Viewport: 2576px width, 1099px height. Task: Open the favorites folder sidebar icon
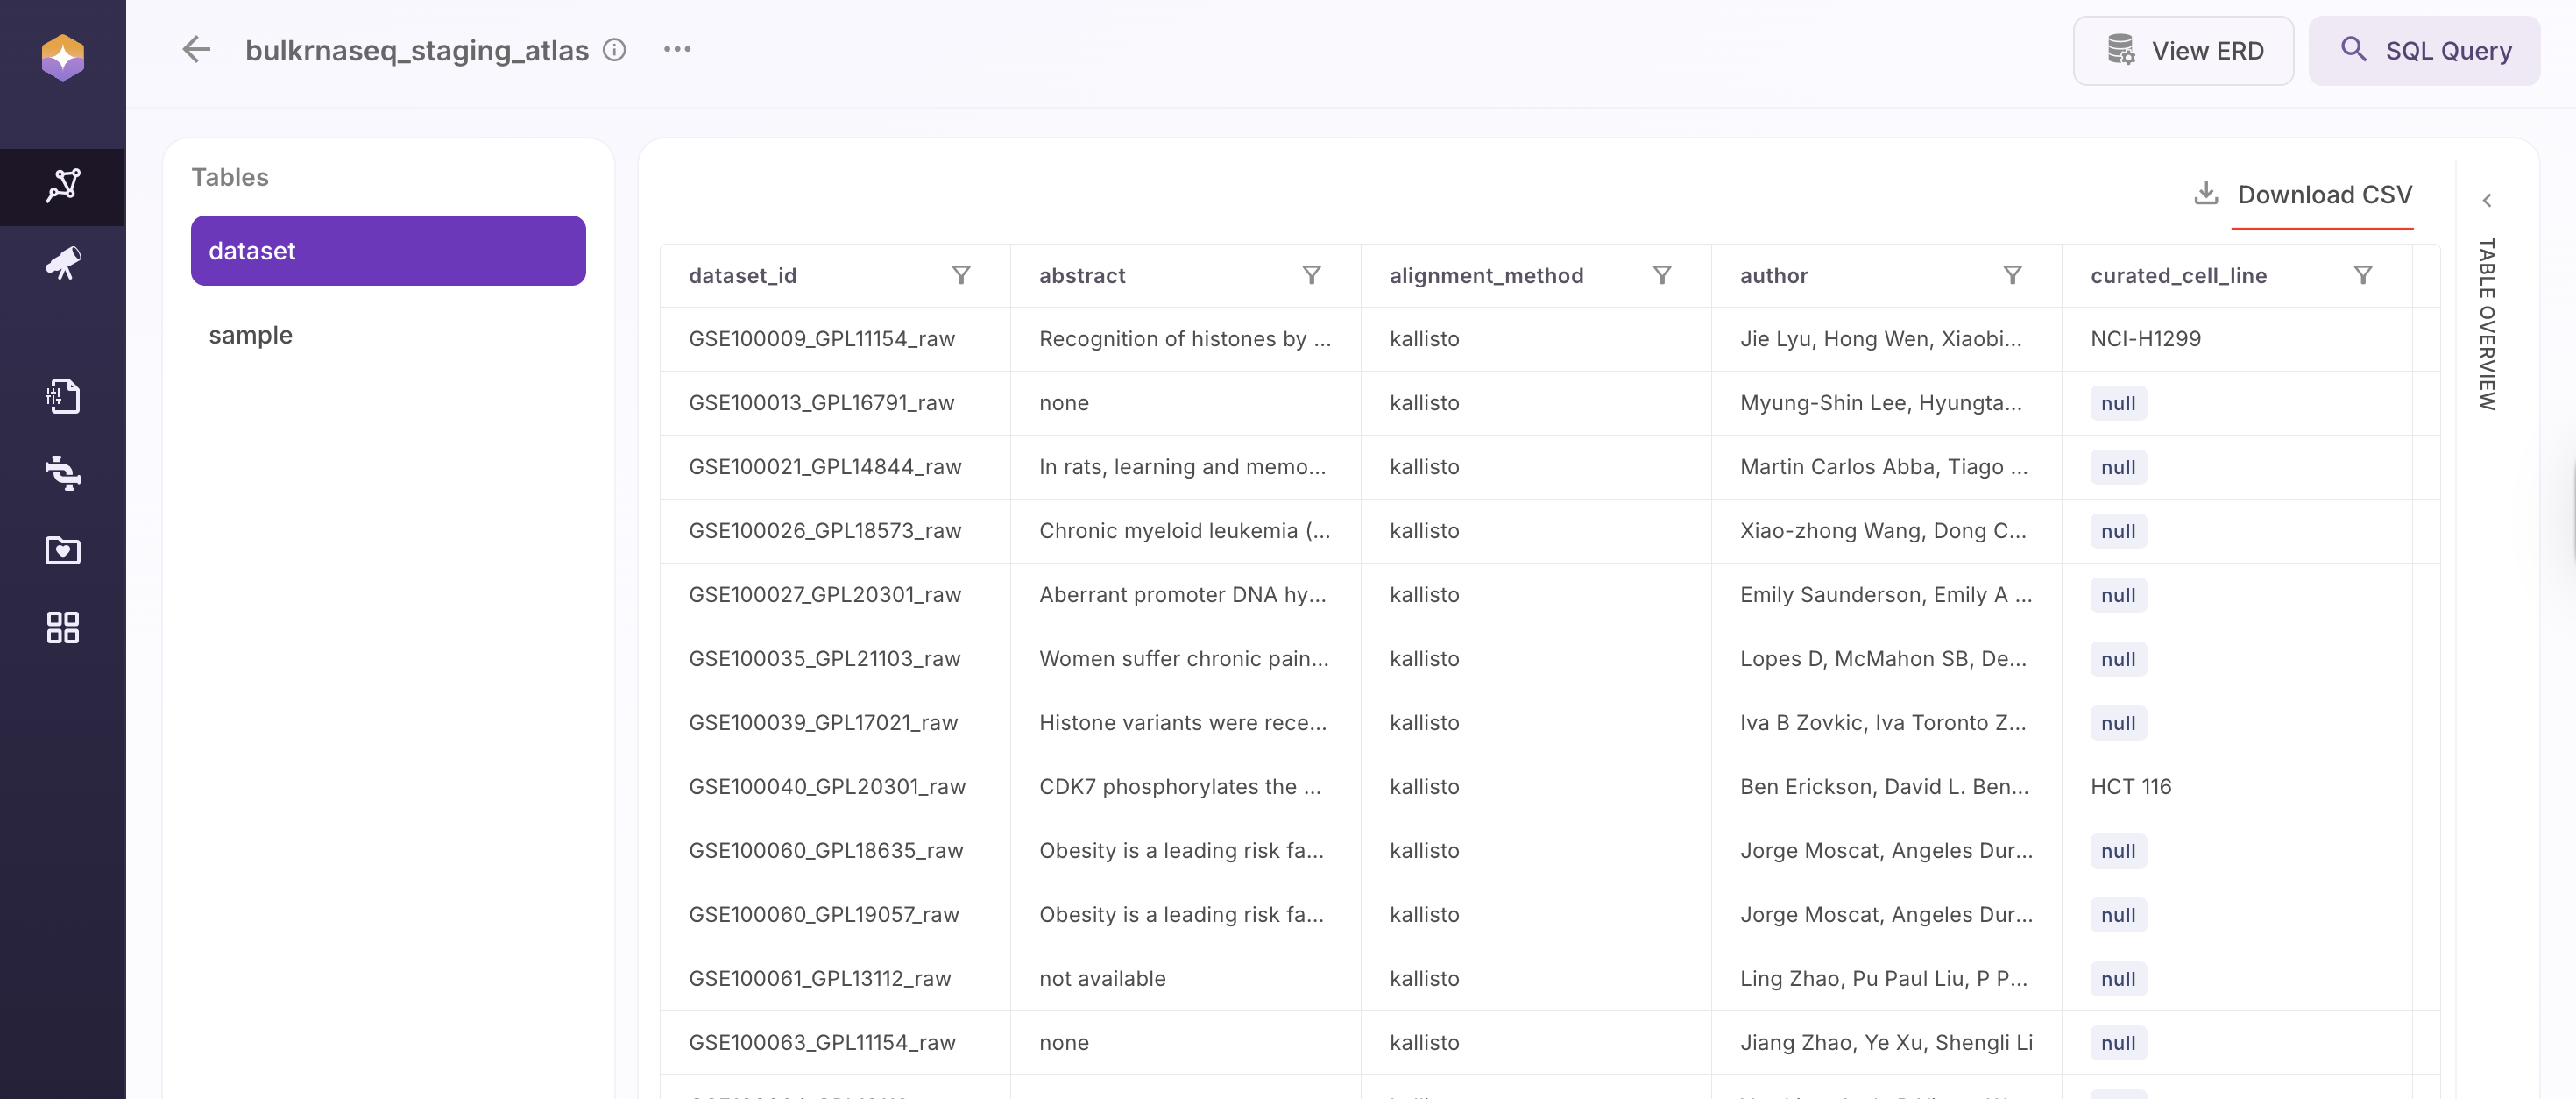coord(63,550)
